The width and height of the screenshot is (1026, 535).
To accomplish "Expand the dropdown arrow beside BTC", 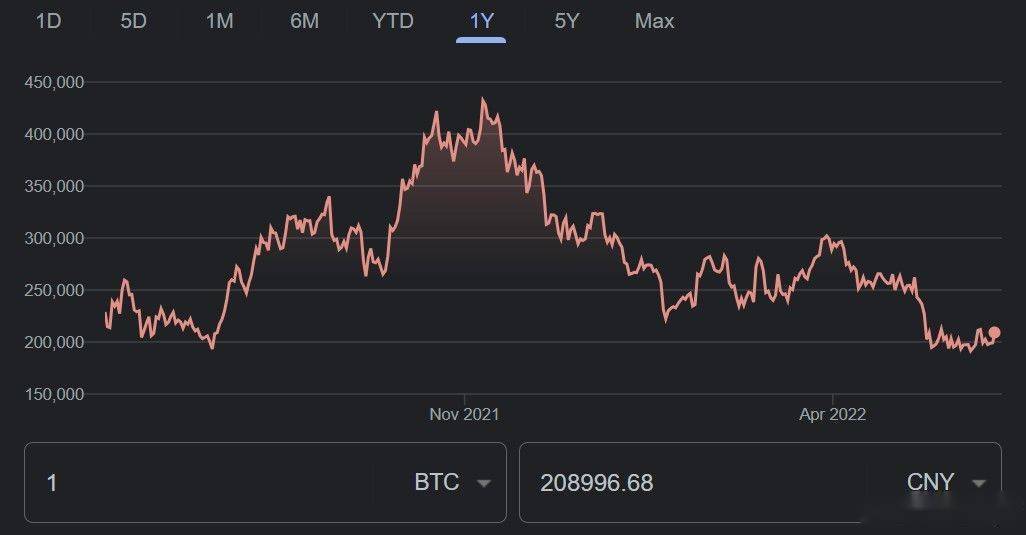I will tap(484, 483).
